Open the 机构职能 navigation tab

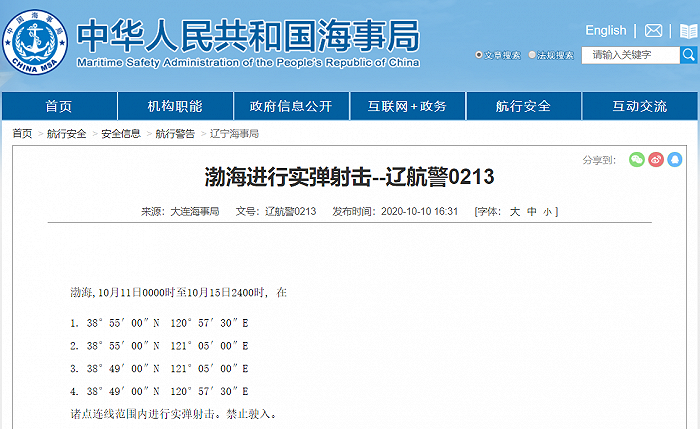[x=175, y=106]
